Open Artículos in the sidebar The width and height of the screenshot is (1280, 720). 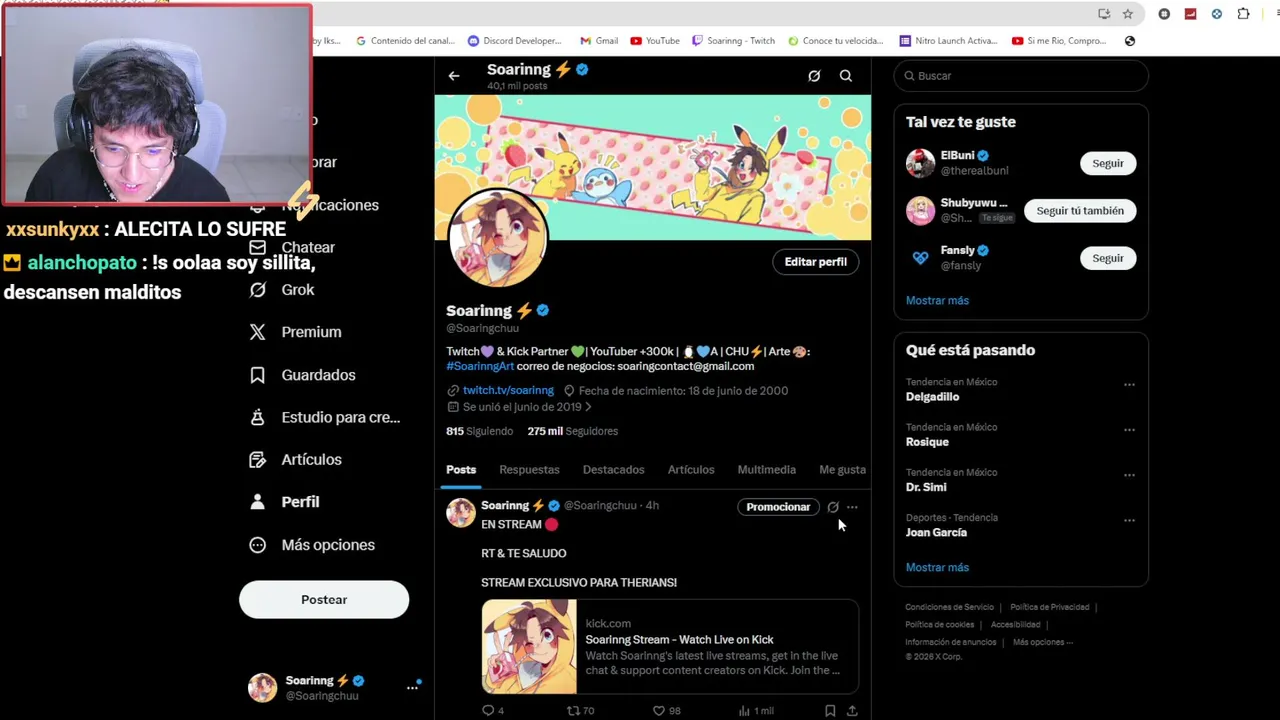pyautogui.click(x=295, y=460)
